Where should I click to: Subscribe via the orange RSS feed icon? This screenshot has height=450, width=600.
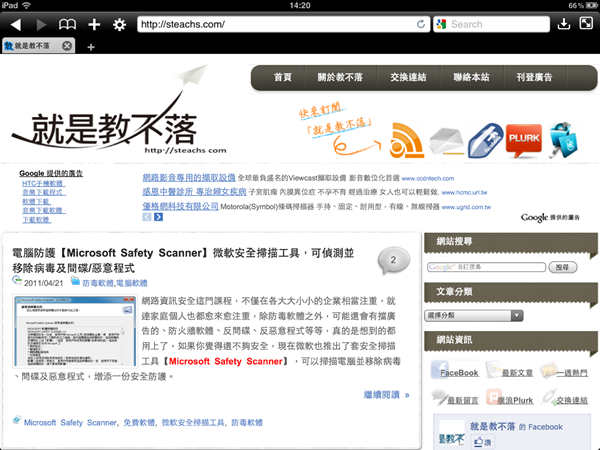point(407,137)
